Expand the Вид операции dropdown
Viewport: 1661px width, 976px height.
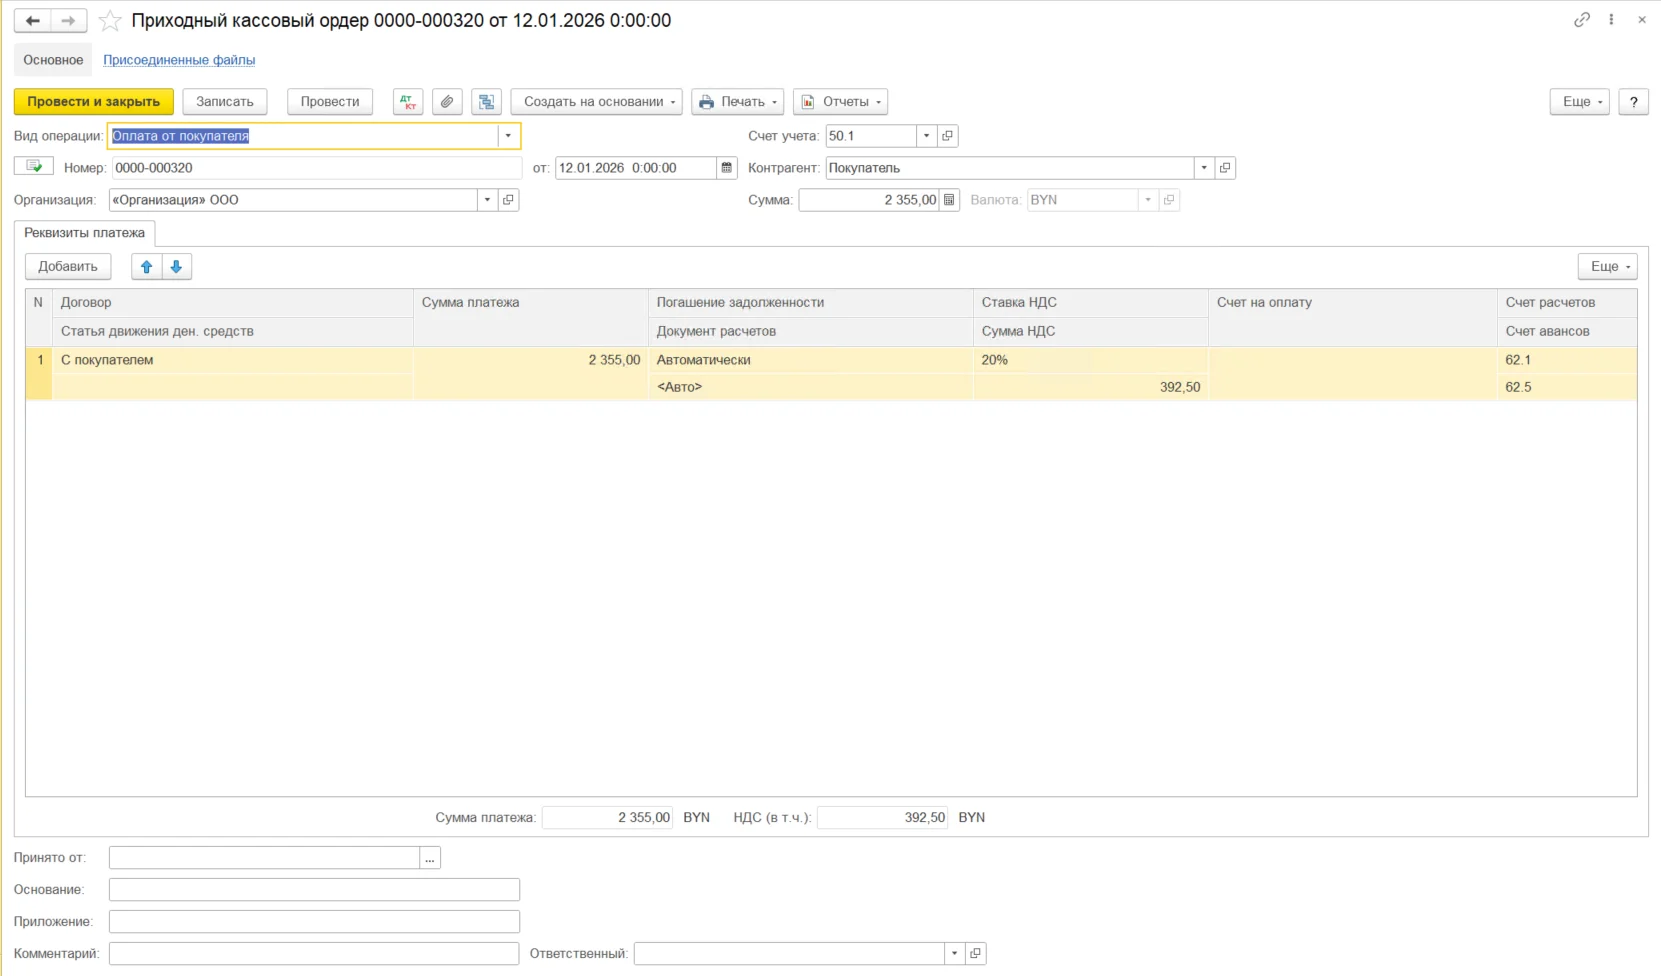508,136
